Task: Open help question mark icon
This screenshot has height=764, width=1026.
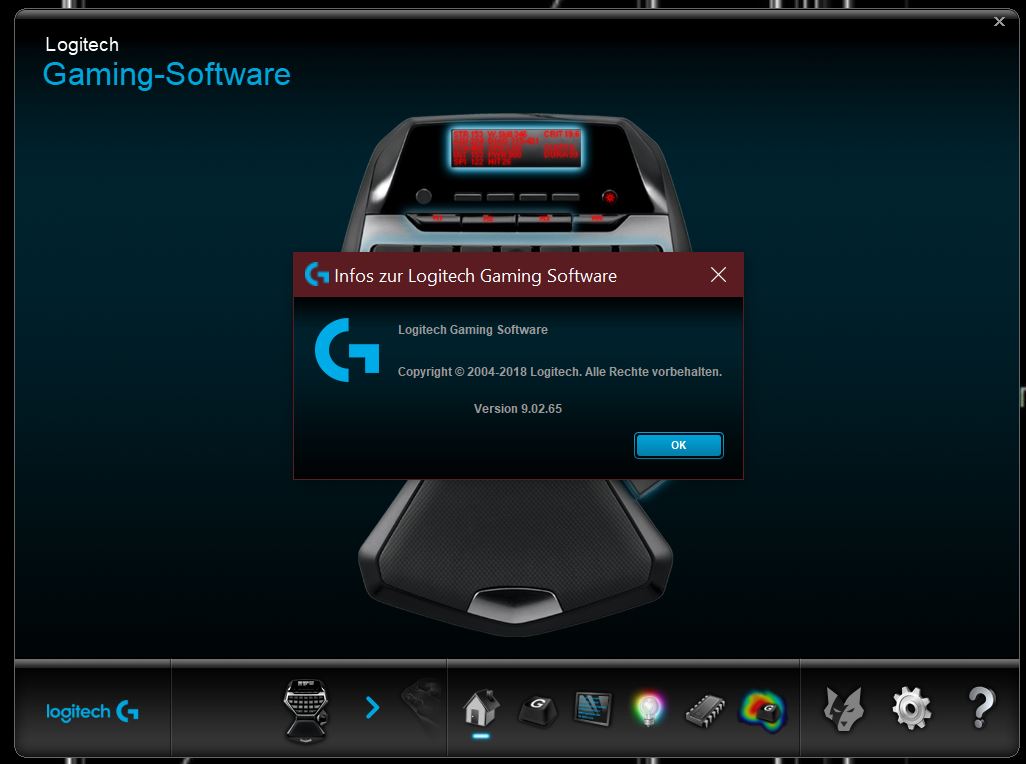Action: 981,708
